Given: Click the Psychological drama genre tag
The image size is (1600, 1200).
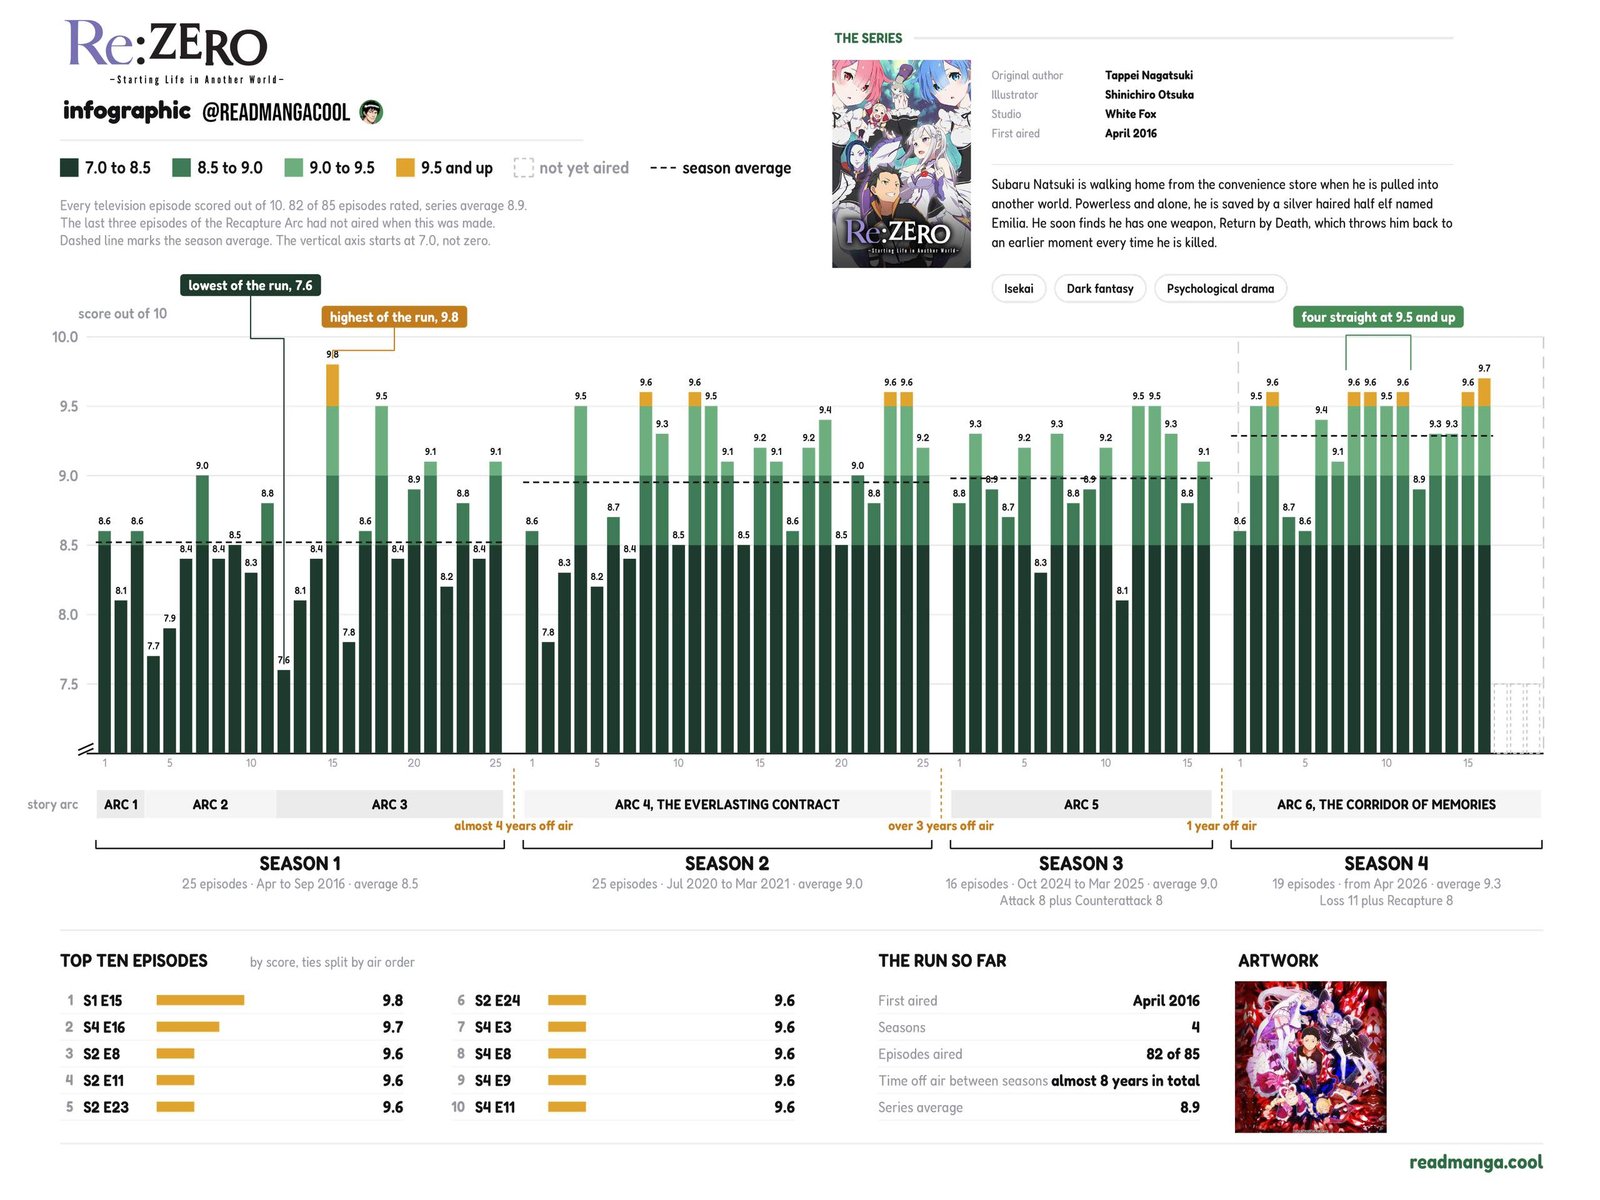Looking at the screenshot, I should (x=1220, y=289).
